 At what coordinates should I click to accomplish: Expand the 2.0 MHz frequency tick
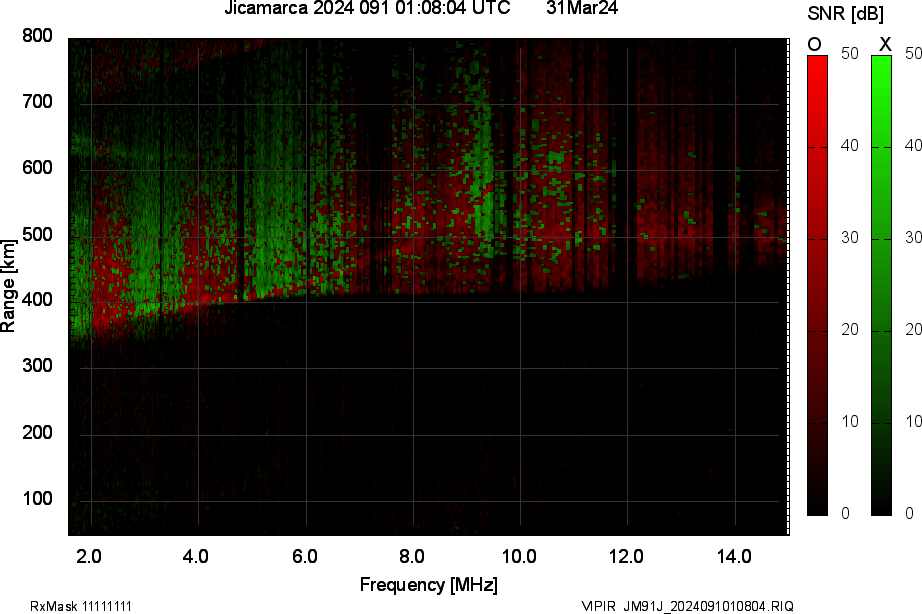tap(89, 554)
